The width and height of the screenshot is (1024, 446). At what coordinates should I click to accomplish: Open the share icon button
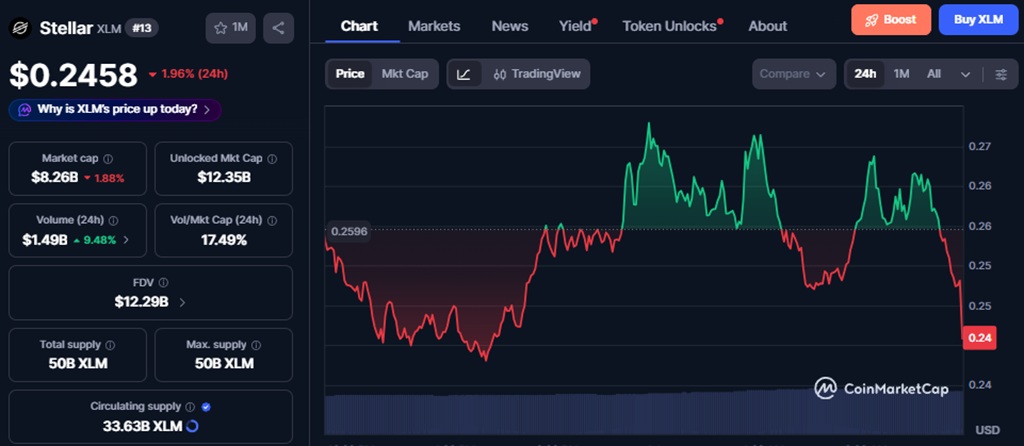click(x=278, y=28)
